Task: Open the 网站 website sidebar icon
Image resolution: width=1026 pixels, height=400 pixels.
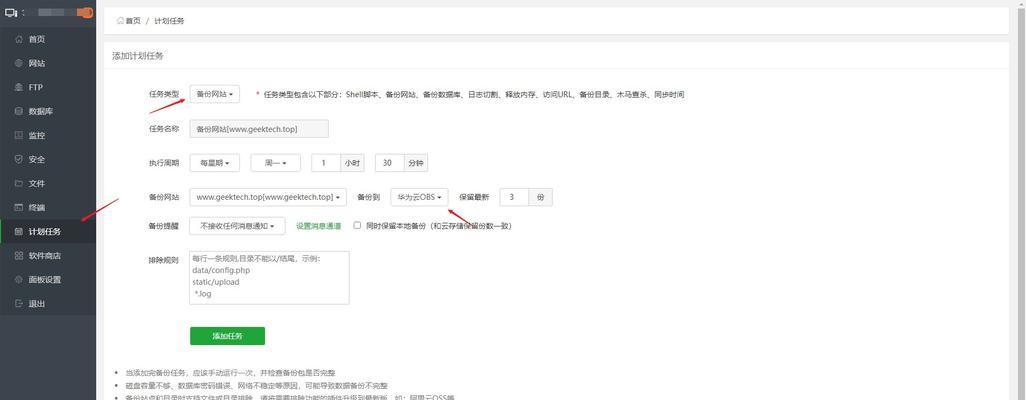Action: click(18, 63)
